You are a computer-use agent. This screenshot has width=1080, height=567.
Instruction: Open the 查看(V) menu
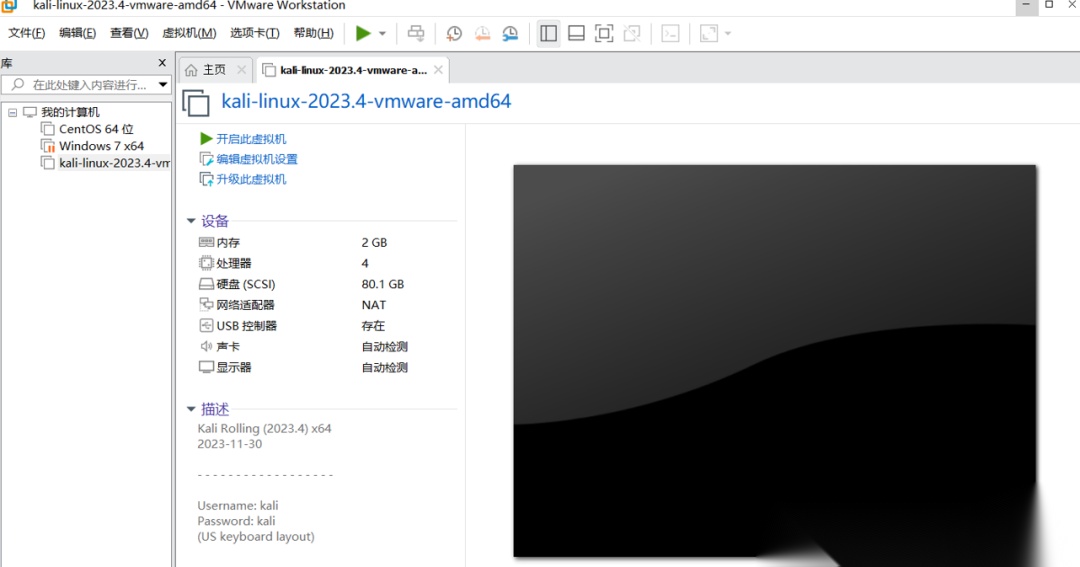[129, 33]
